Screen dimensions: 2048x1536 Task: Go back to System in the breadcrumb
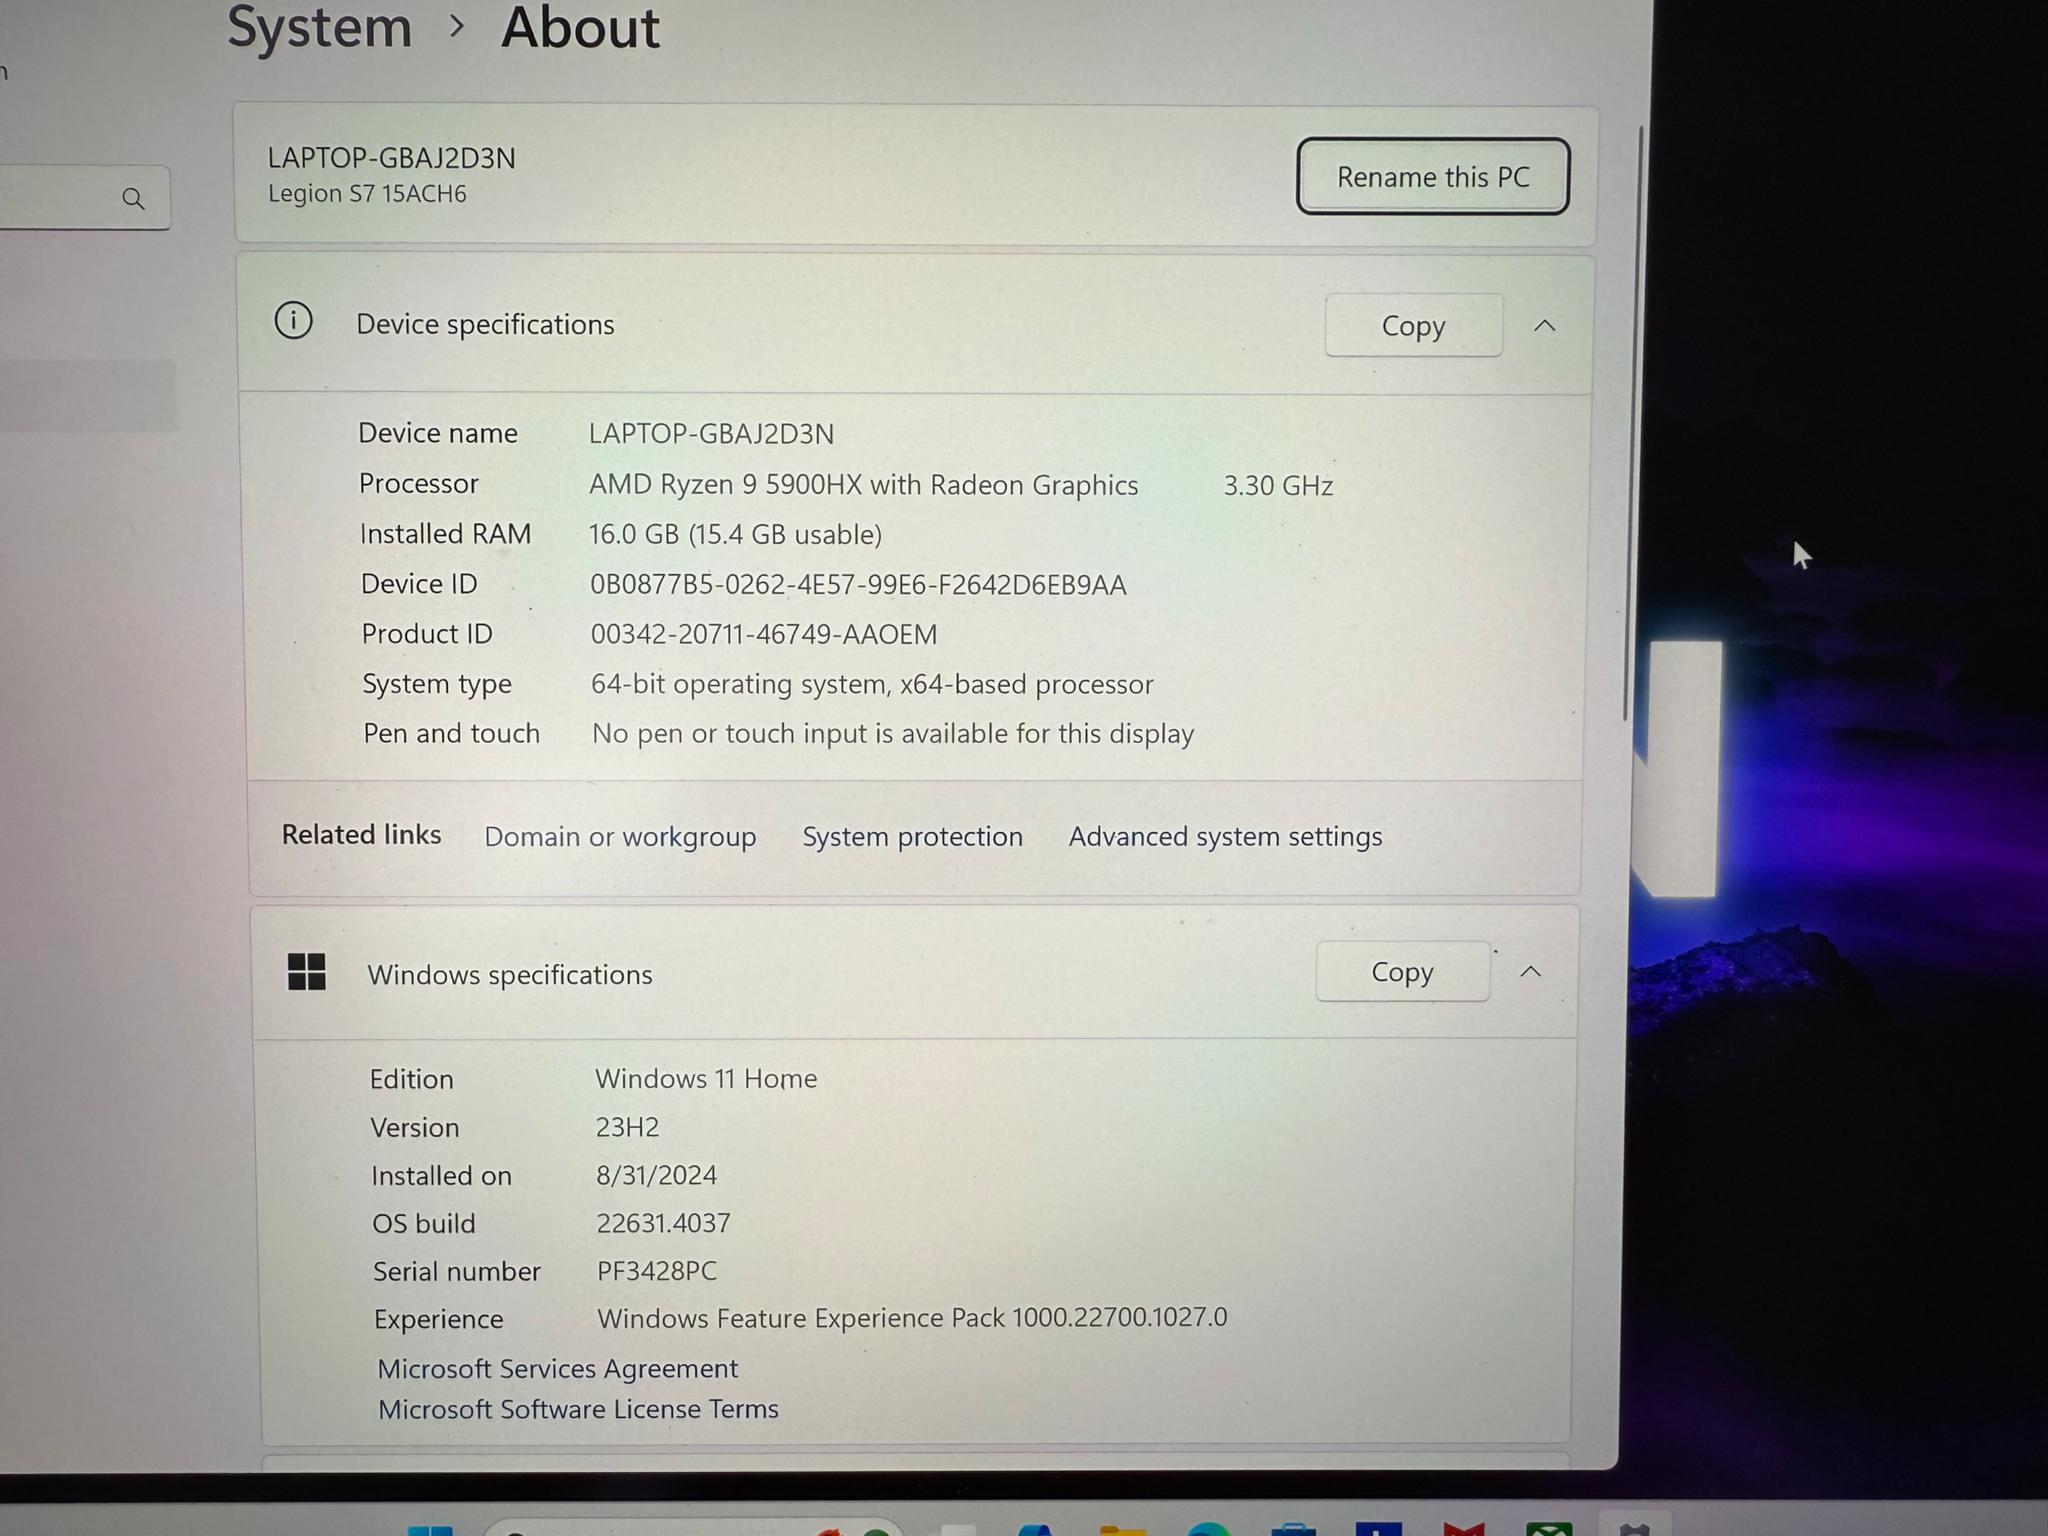pyautogui.click(x=319, y=27)
